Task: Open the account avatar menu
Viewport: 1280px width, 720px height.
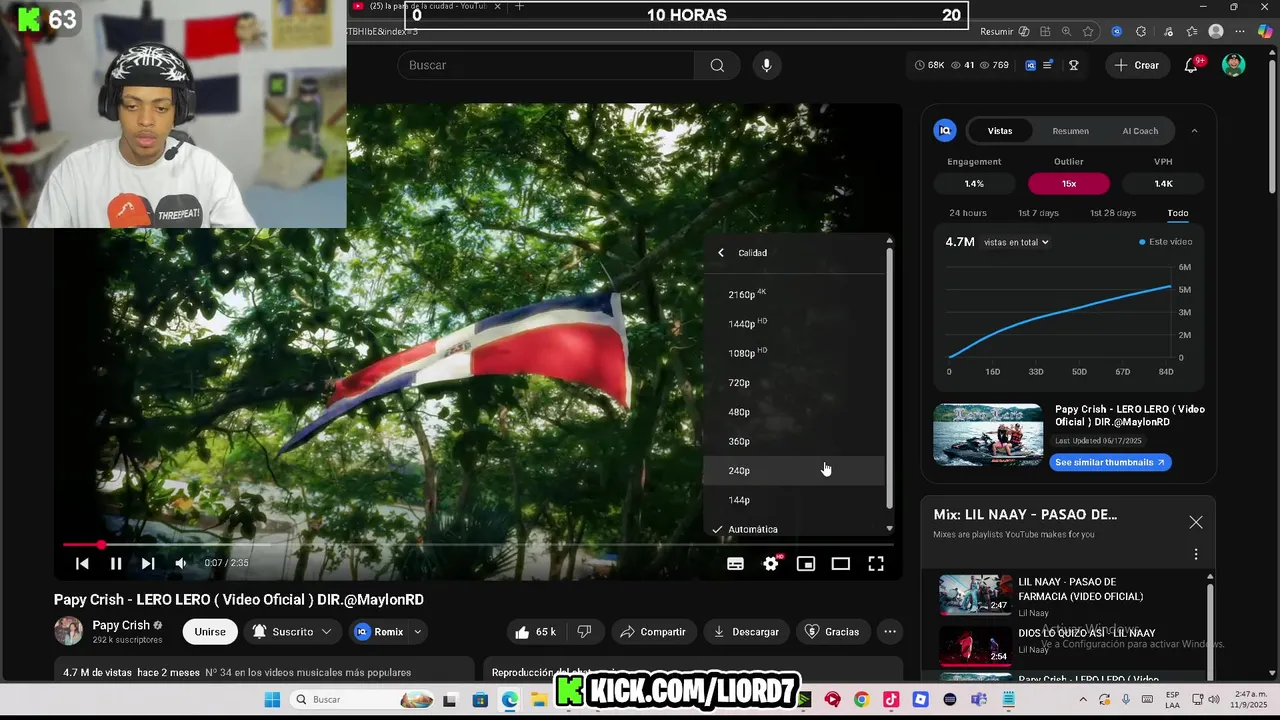Action: tap(1234, 65)
